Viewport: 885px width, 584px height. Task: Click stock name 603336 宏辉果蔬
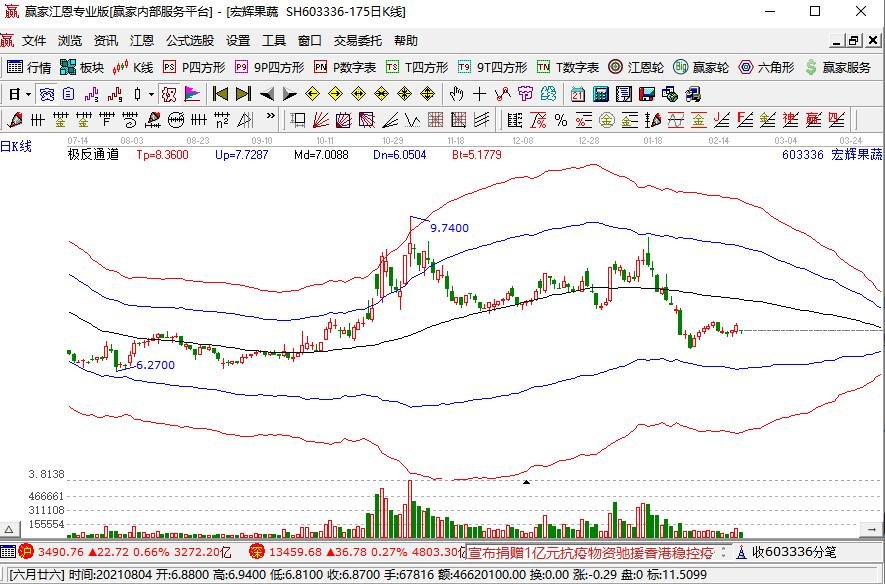pyautogui.click(x=832, y=155)
